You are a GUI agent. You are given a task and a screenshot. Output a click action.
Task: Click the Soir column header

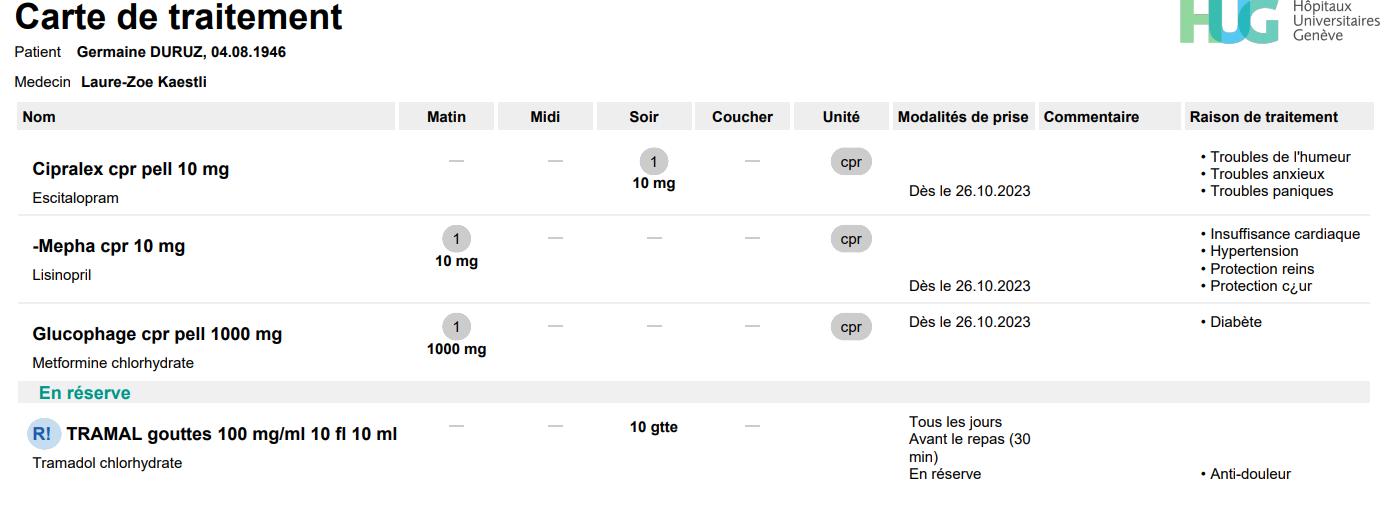644,117
